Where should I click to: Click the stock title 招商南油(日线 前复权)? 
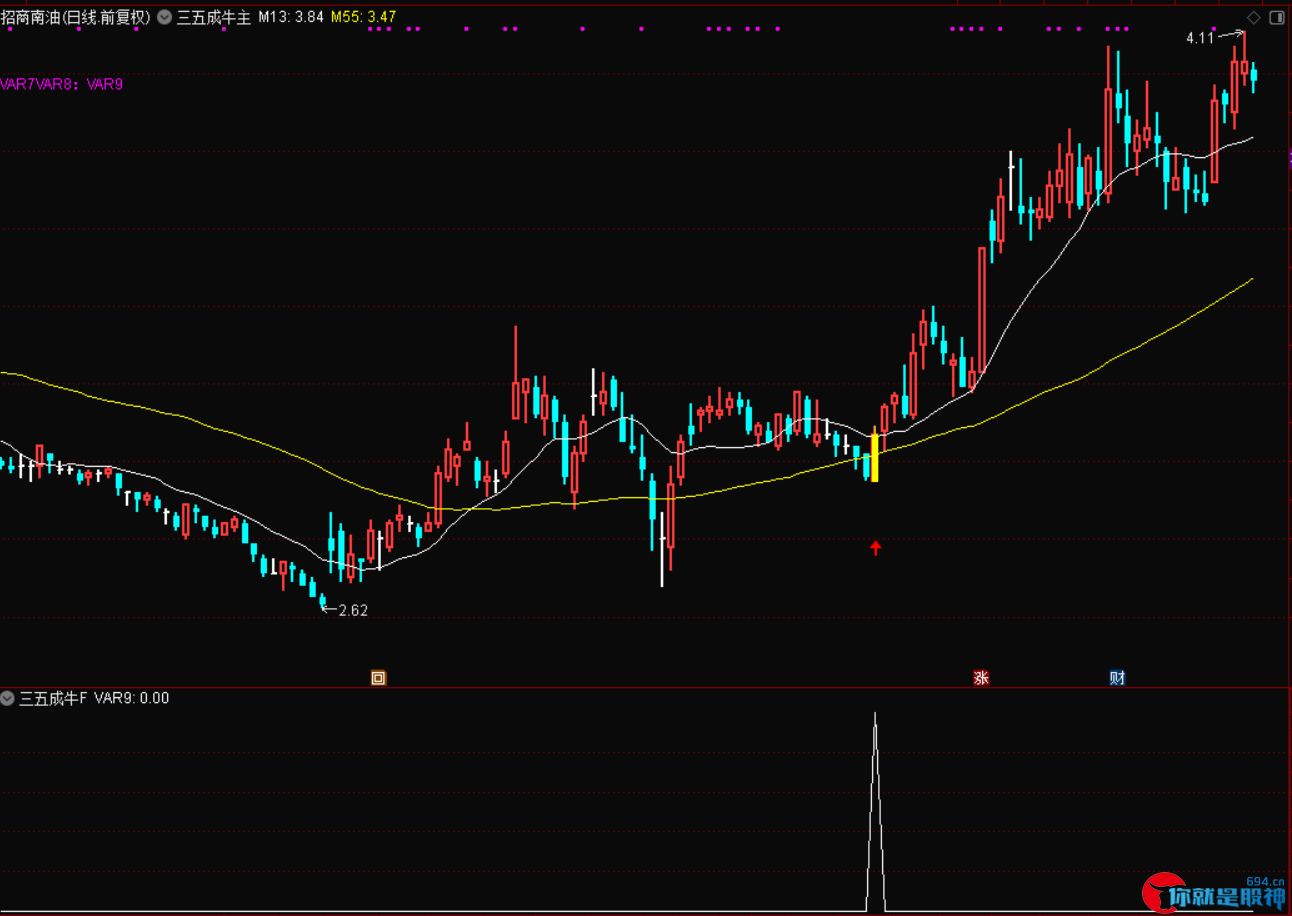coord(76,17)
